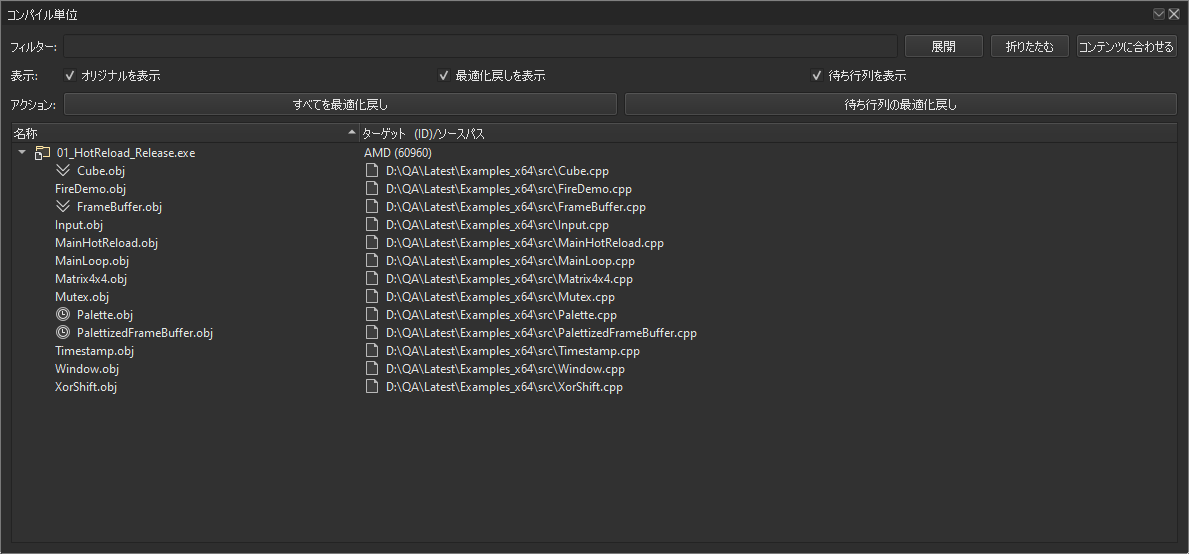The image size is (1189, 554).
Task: Click the deoptimized chevron icon on Cube.obj
Action: 63,171
